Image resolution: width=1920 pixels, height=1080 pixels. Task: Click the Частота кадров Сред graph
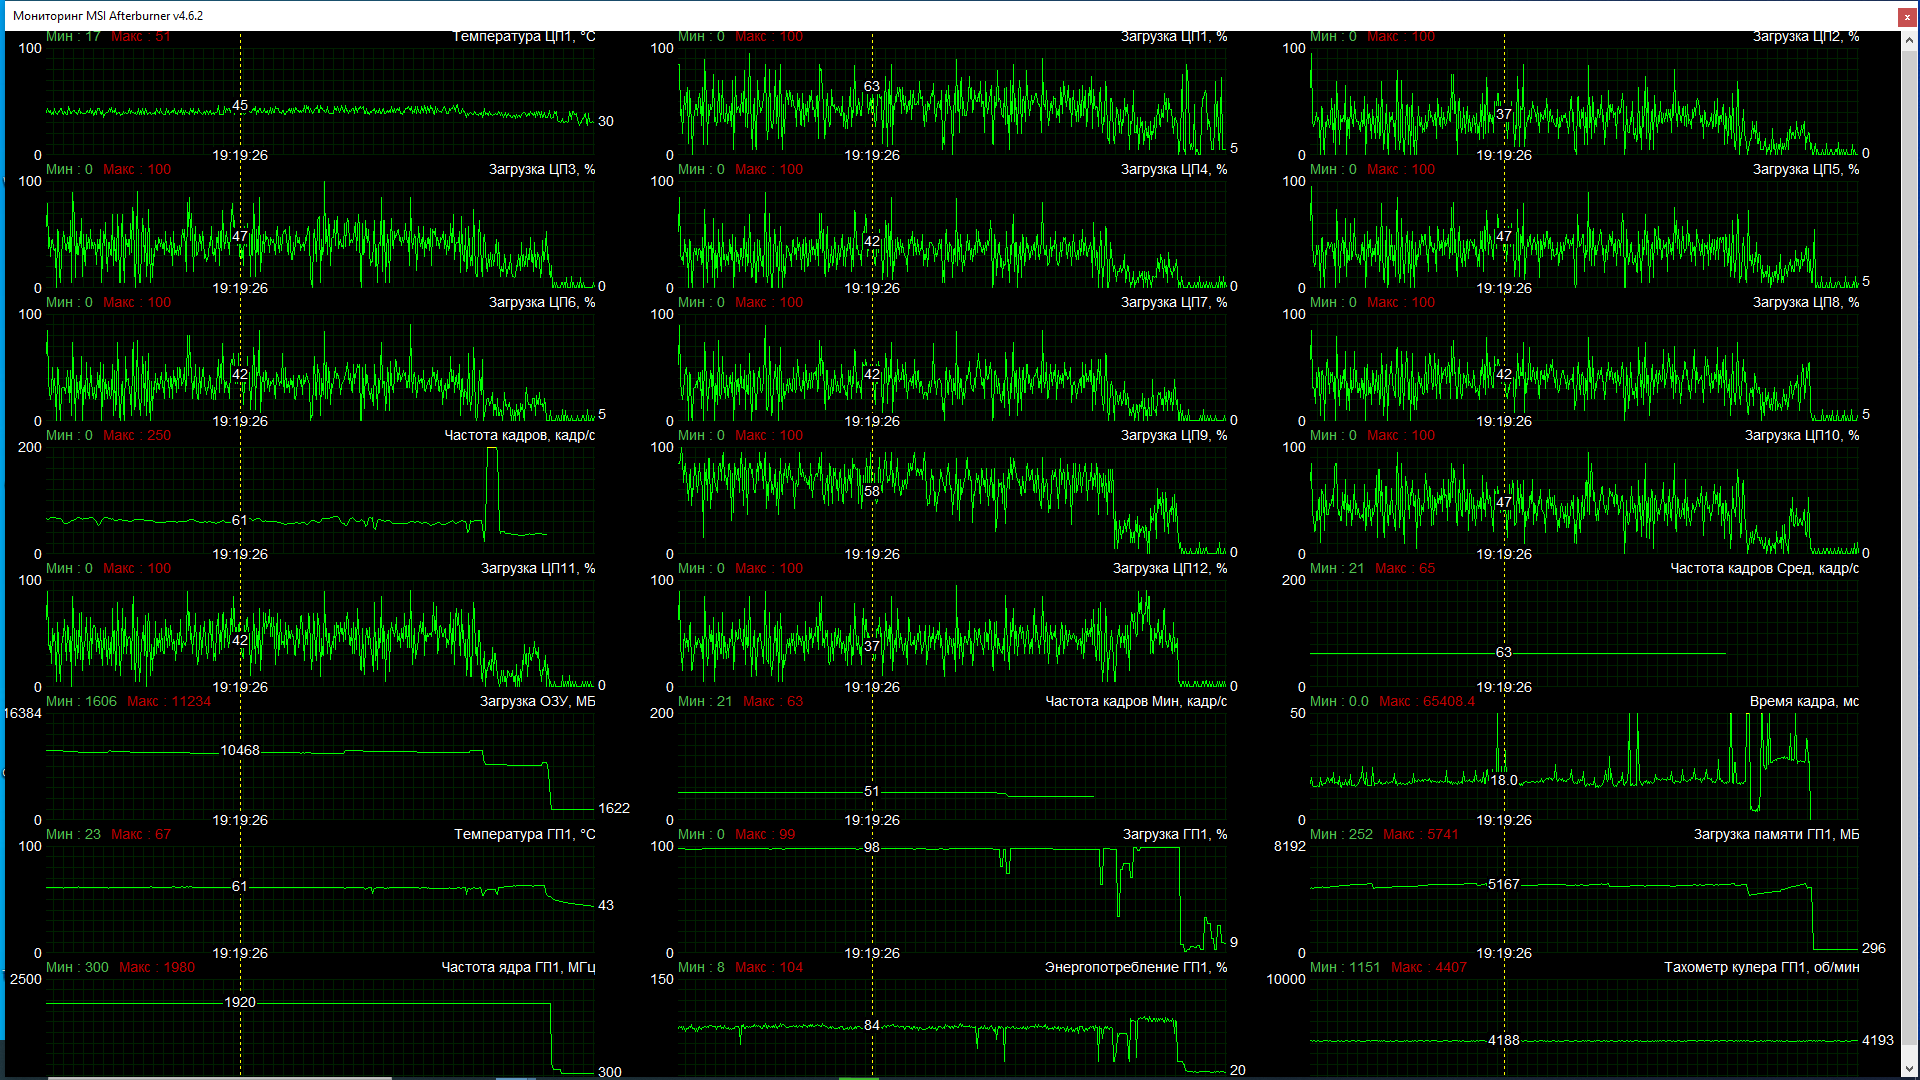coord(1584,633)
